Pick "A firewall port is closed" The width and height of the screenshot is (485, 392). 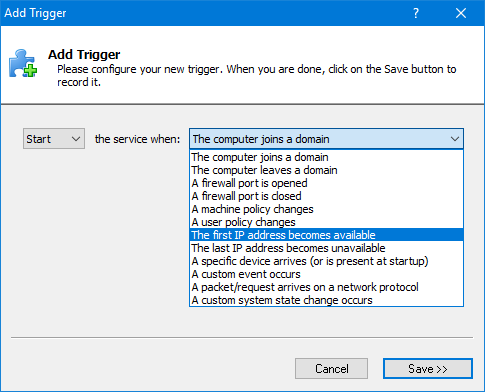coord(326,196)
